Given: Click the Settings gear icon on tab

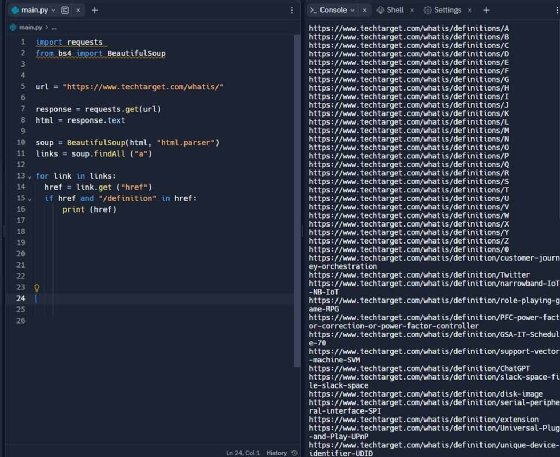Looking at the screenshot, I should tap(427, 10).
